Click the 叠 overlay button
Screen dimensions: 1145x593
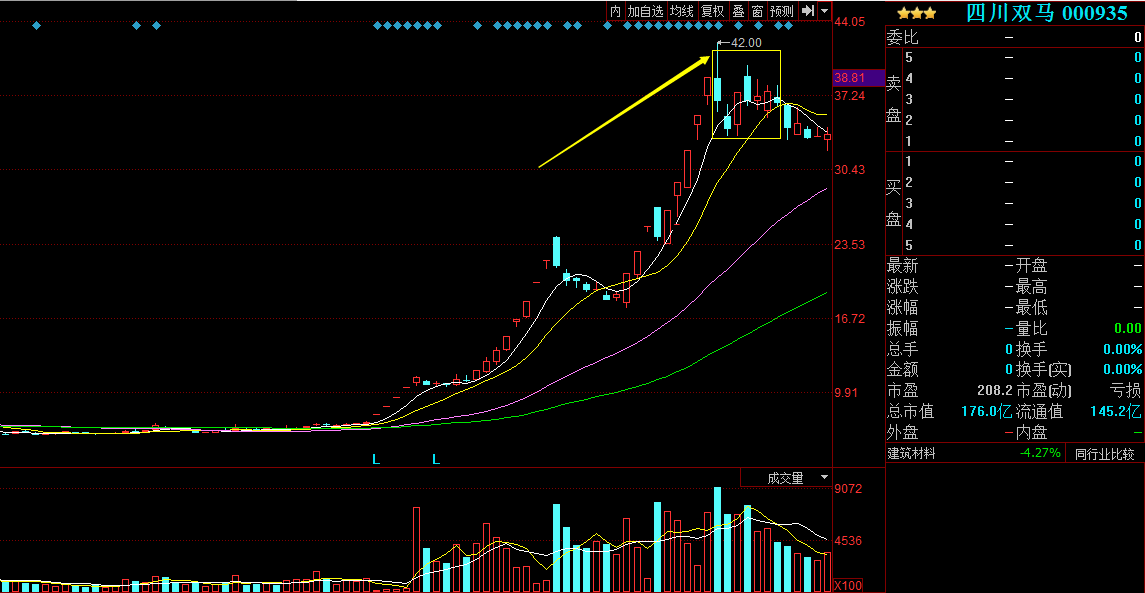point(738,11)
